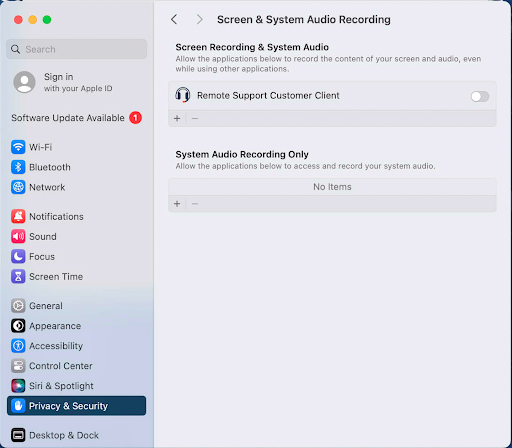Click System Audio Recording Only heading
The height and width of the screenshot is (448, 512).
tap(242, 154)
